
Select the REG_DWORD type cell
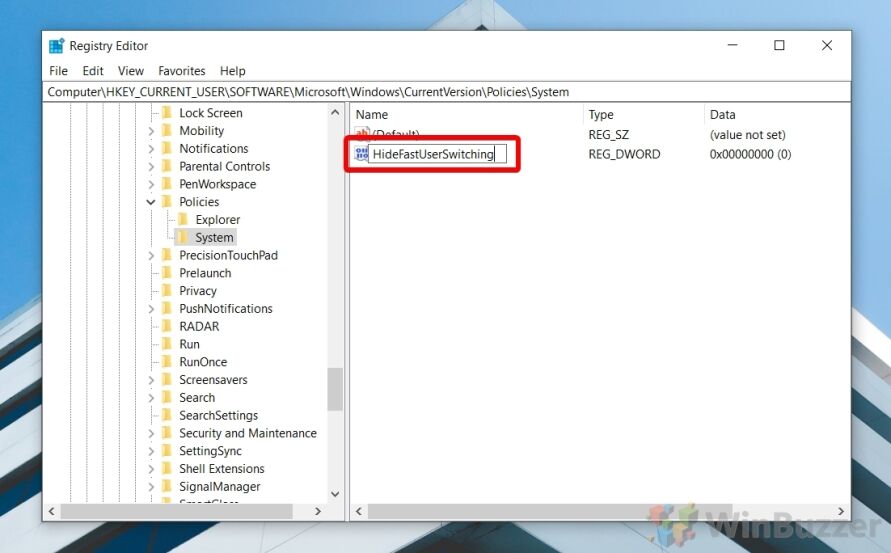pos(624,154)
